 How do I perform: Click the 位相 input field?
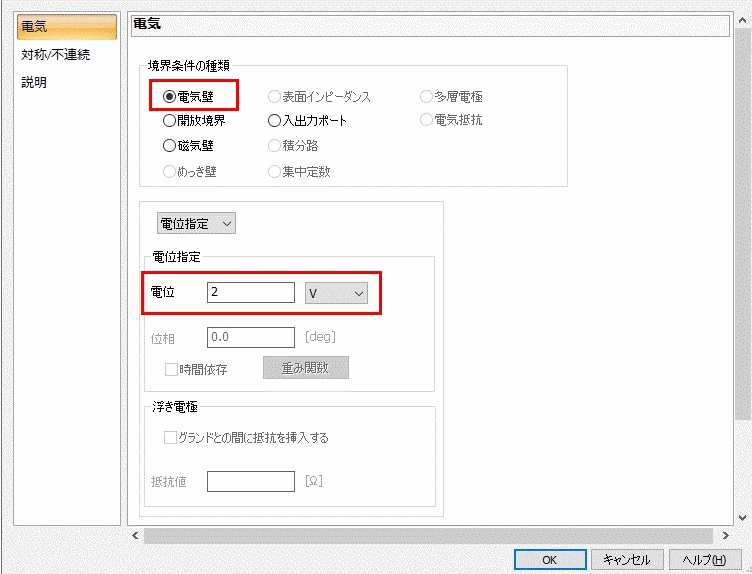coord(250,338)
